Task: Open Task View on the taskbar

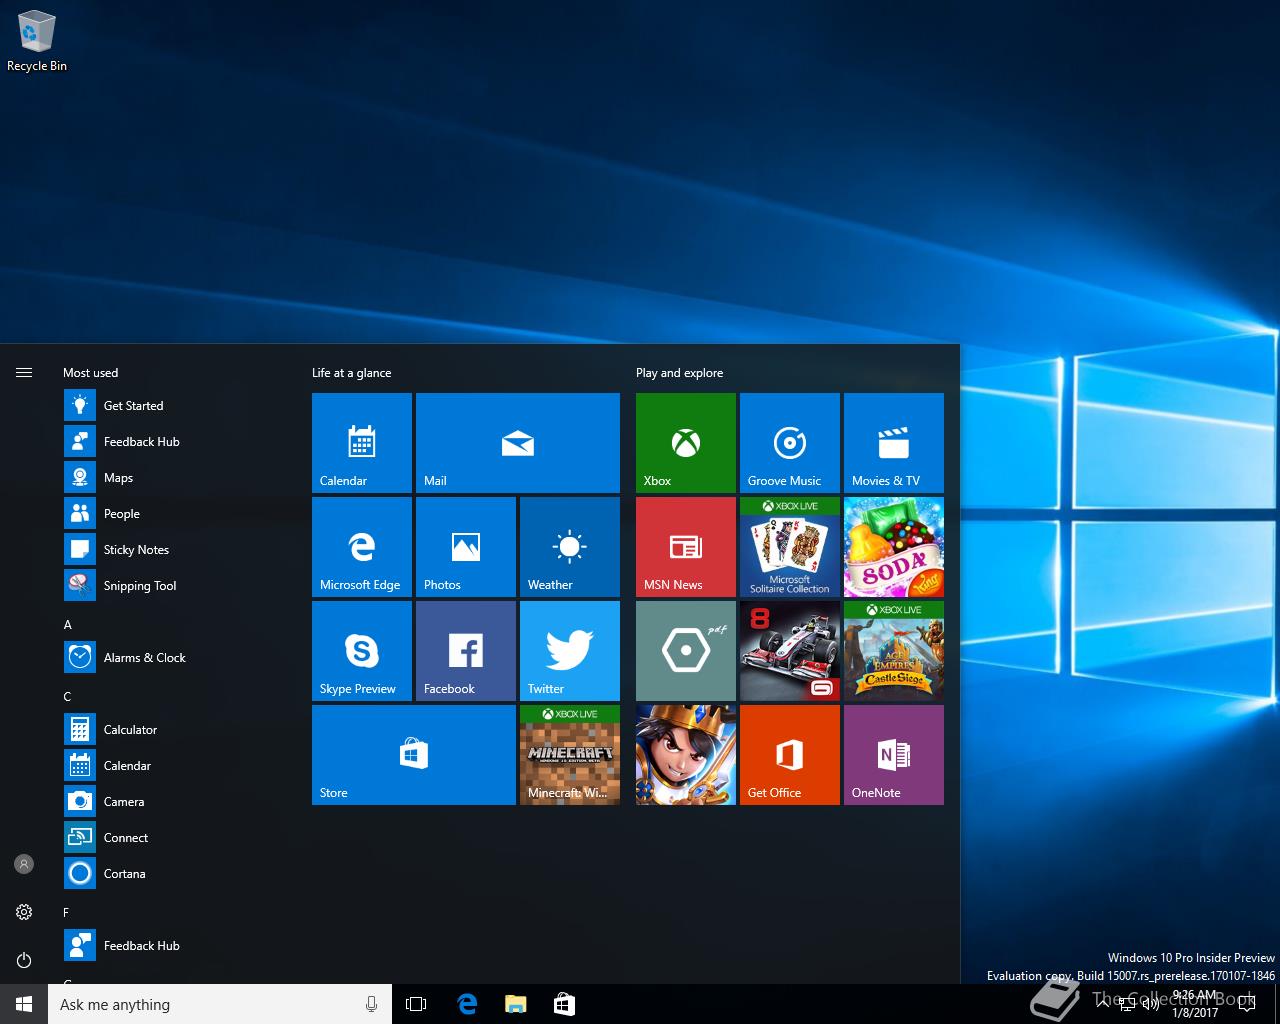Action: [416, 1004]
